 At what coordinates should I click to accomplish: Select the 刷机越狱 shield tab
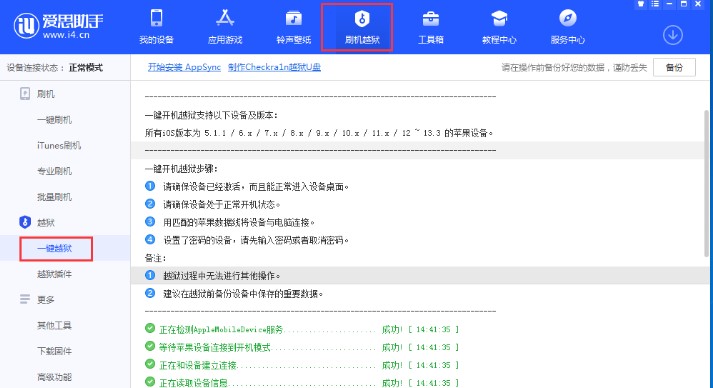pyautogui.click(x=362, y=26)
